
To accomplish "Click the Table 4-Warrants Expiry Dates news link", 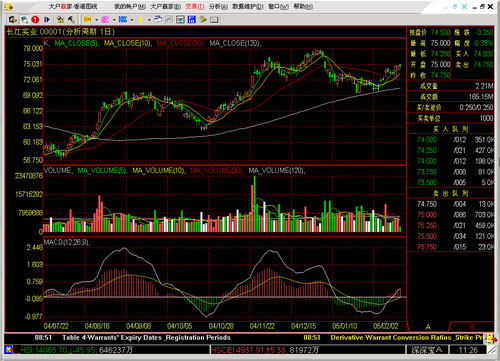I will click(146, 338).
